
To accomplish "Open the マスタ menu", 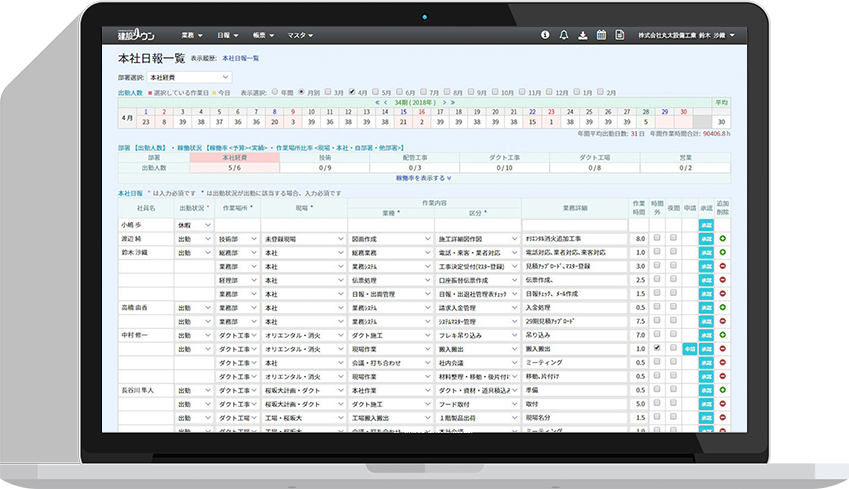I will (x=300, y=35).
